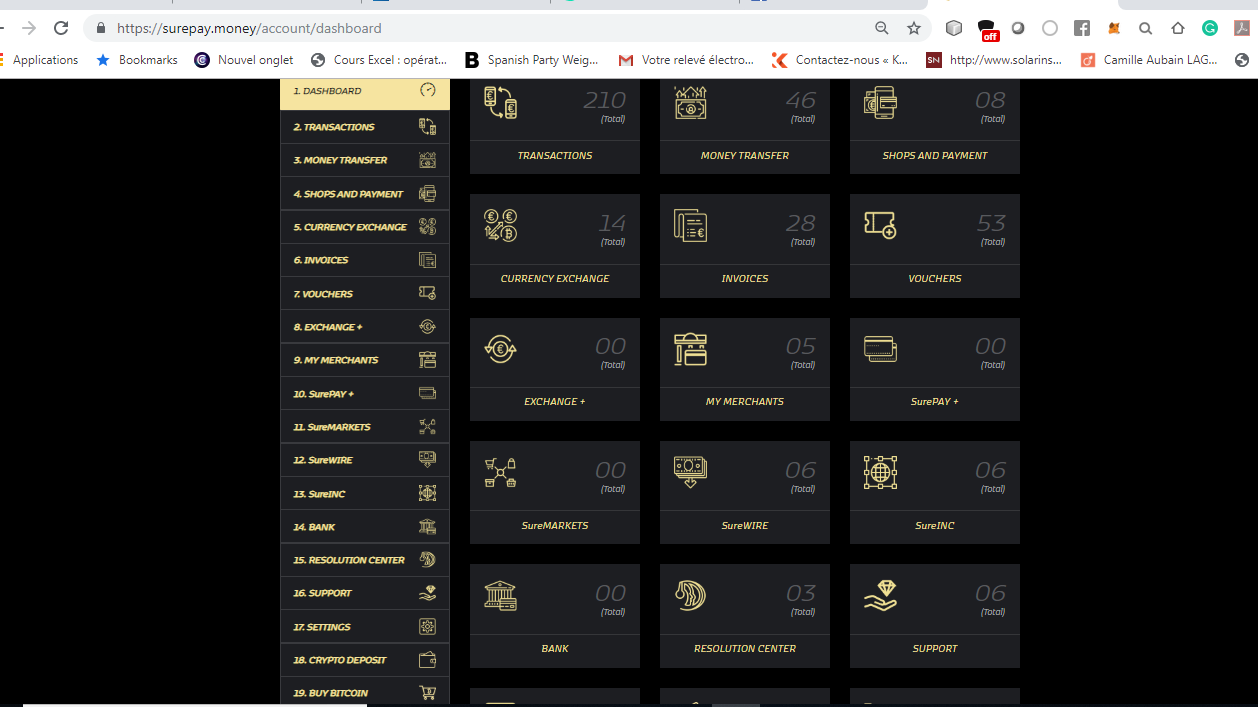The width and height of the screenshot is (1258, 707).
Task: Open the Bookmarks folder in bookmarks bar
Action: [x=137, y=60]
